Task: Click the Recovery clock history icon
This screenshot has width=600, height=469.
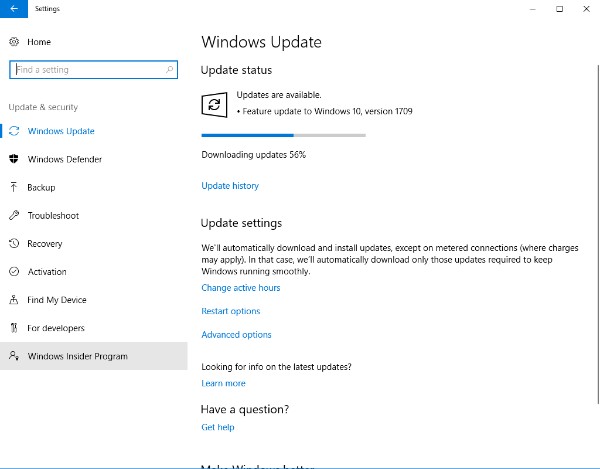Action: point(14,243)
